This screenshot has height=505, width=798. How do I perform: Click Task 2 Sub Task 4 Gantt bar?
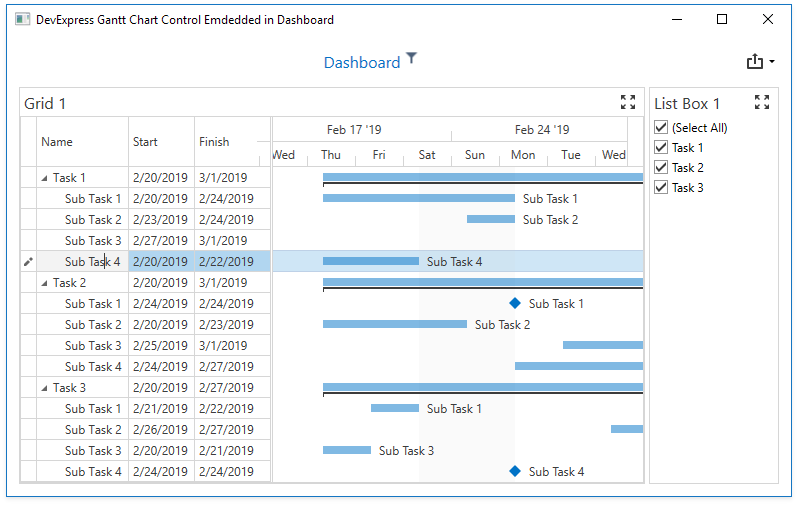pos(579,366)
